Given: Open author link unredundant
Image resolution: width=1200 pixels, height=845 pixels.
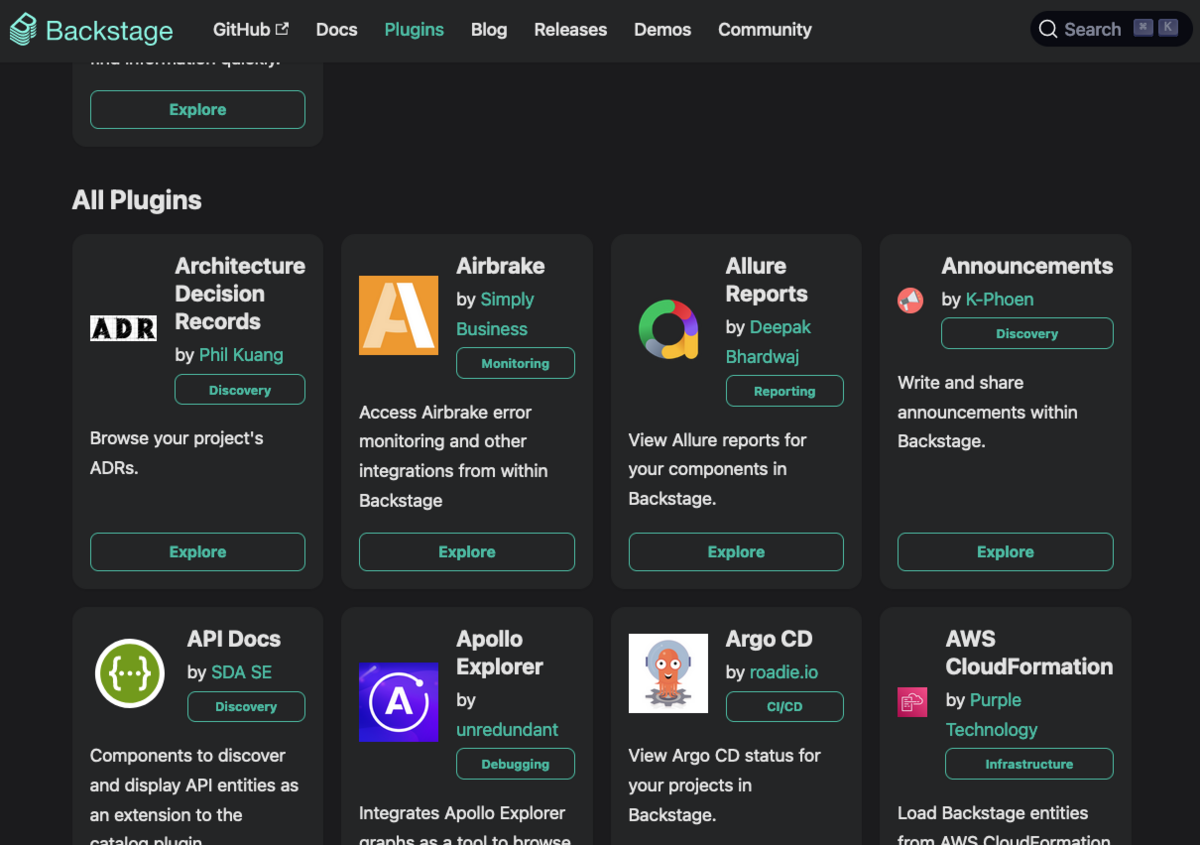Looking at the screenshot, I should (507, 730).
